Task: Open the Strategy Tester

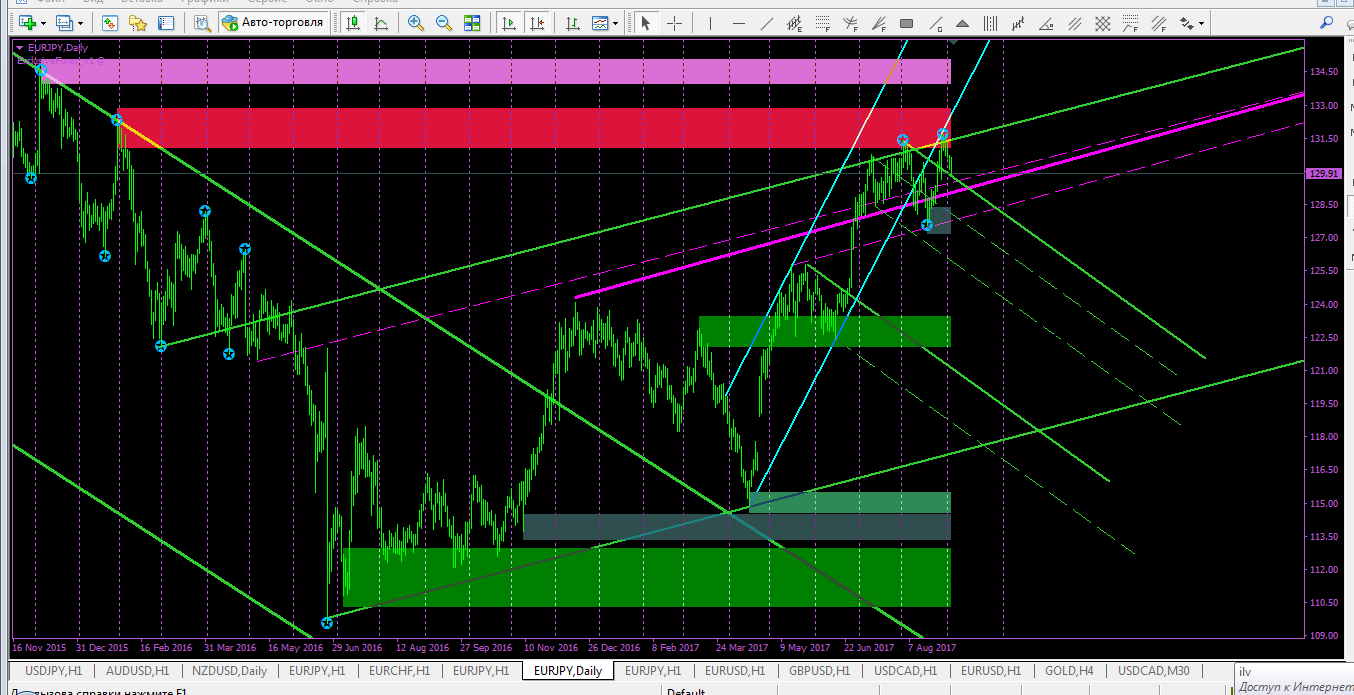Action: point(202,22)
